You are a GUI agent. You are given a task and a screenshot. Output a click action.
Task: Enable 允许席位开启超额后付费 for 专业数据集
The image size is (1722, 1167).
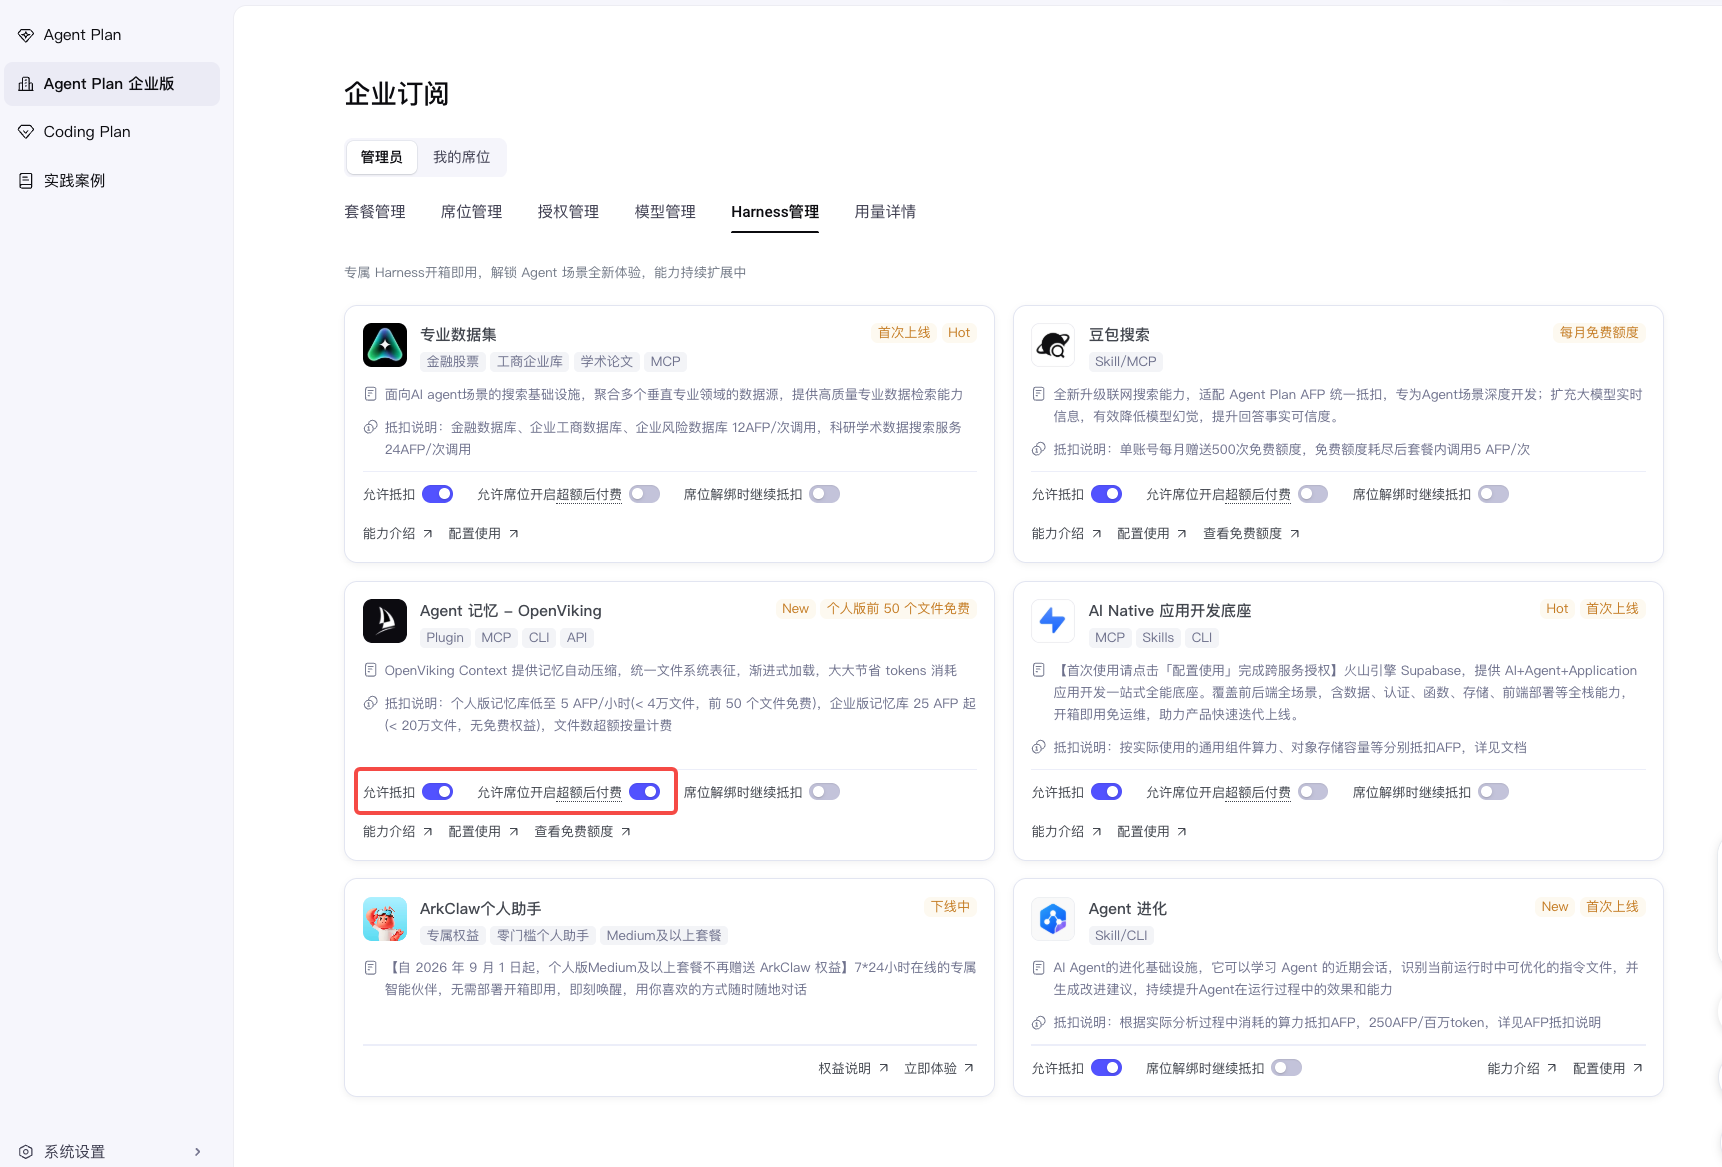(x=645, y=494)
